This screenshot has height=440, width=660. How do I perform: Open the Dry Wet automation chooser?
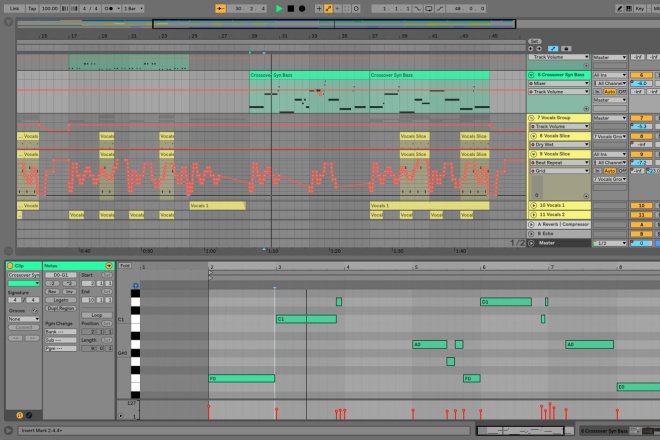[559, 144]
